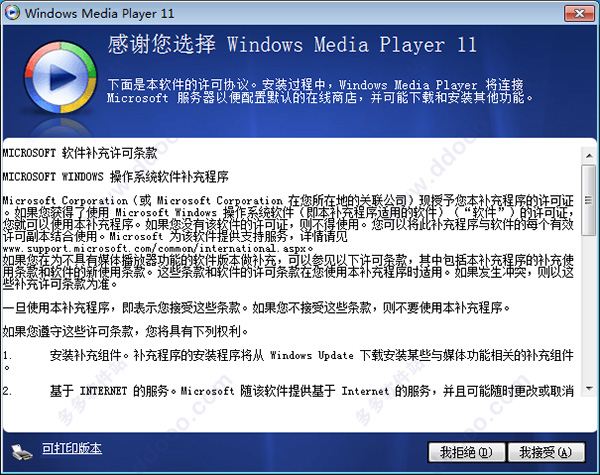Click item 2 基于 INTERNET 的服务 text
Viewport: 600px width, 475px height.
click(x=288, y=391)
